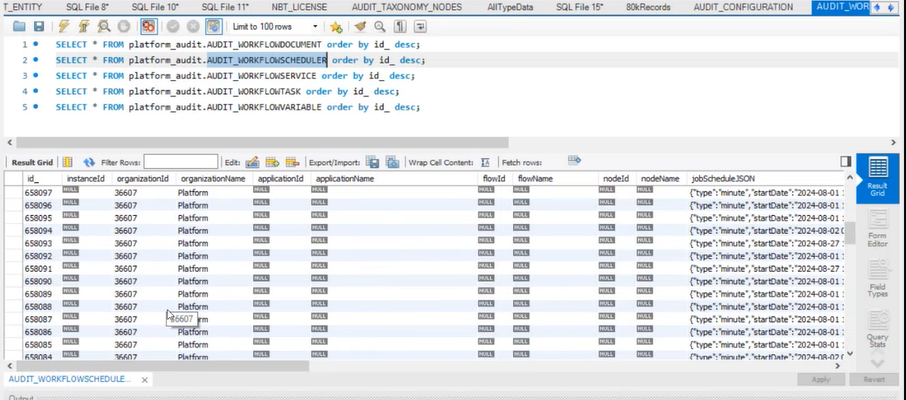Image resolution: width=906 pixels, height=400 pixels.
Task: Commit the current transaction
Action: [173, 27]
